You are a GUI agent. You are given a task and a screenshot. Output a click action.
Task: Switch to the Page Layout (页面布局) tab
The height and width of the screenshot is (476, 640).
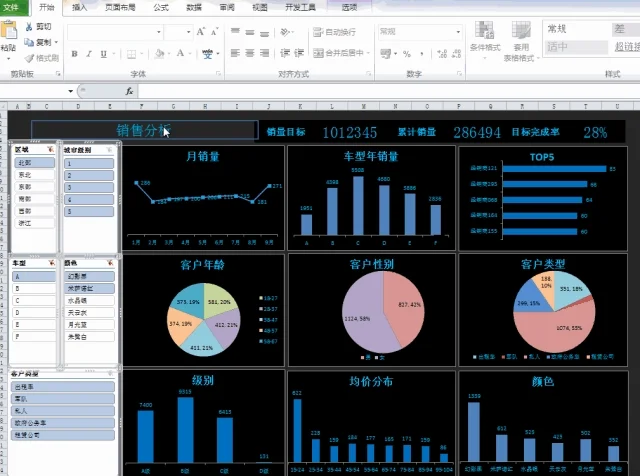click(x=120, y=7)
